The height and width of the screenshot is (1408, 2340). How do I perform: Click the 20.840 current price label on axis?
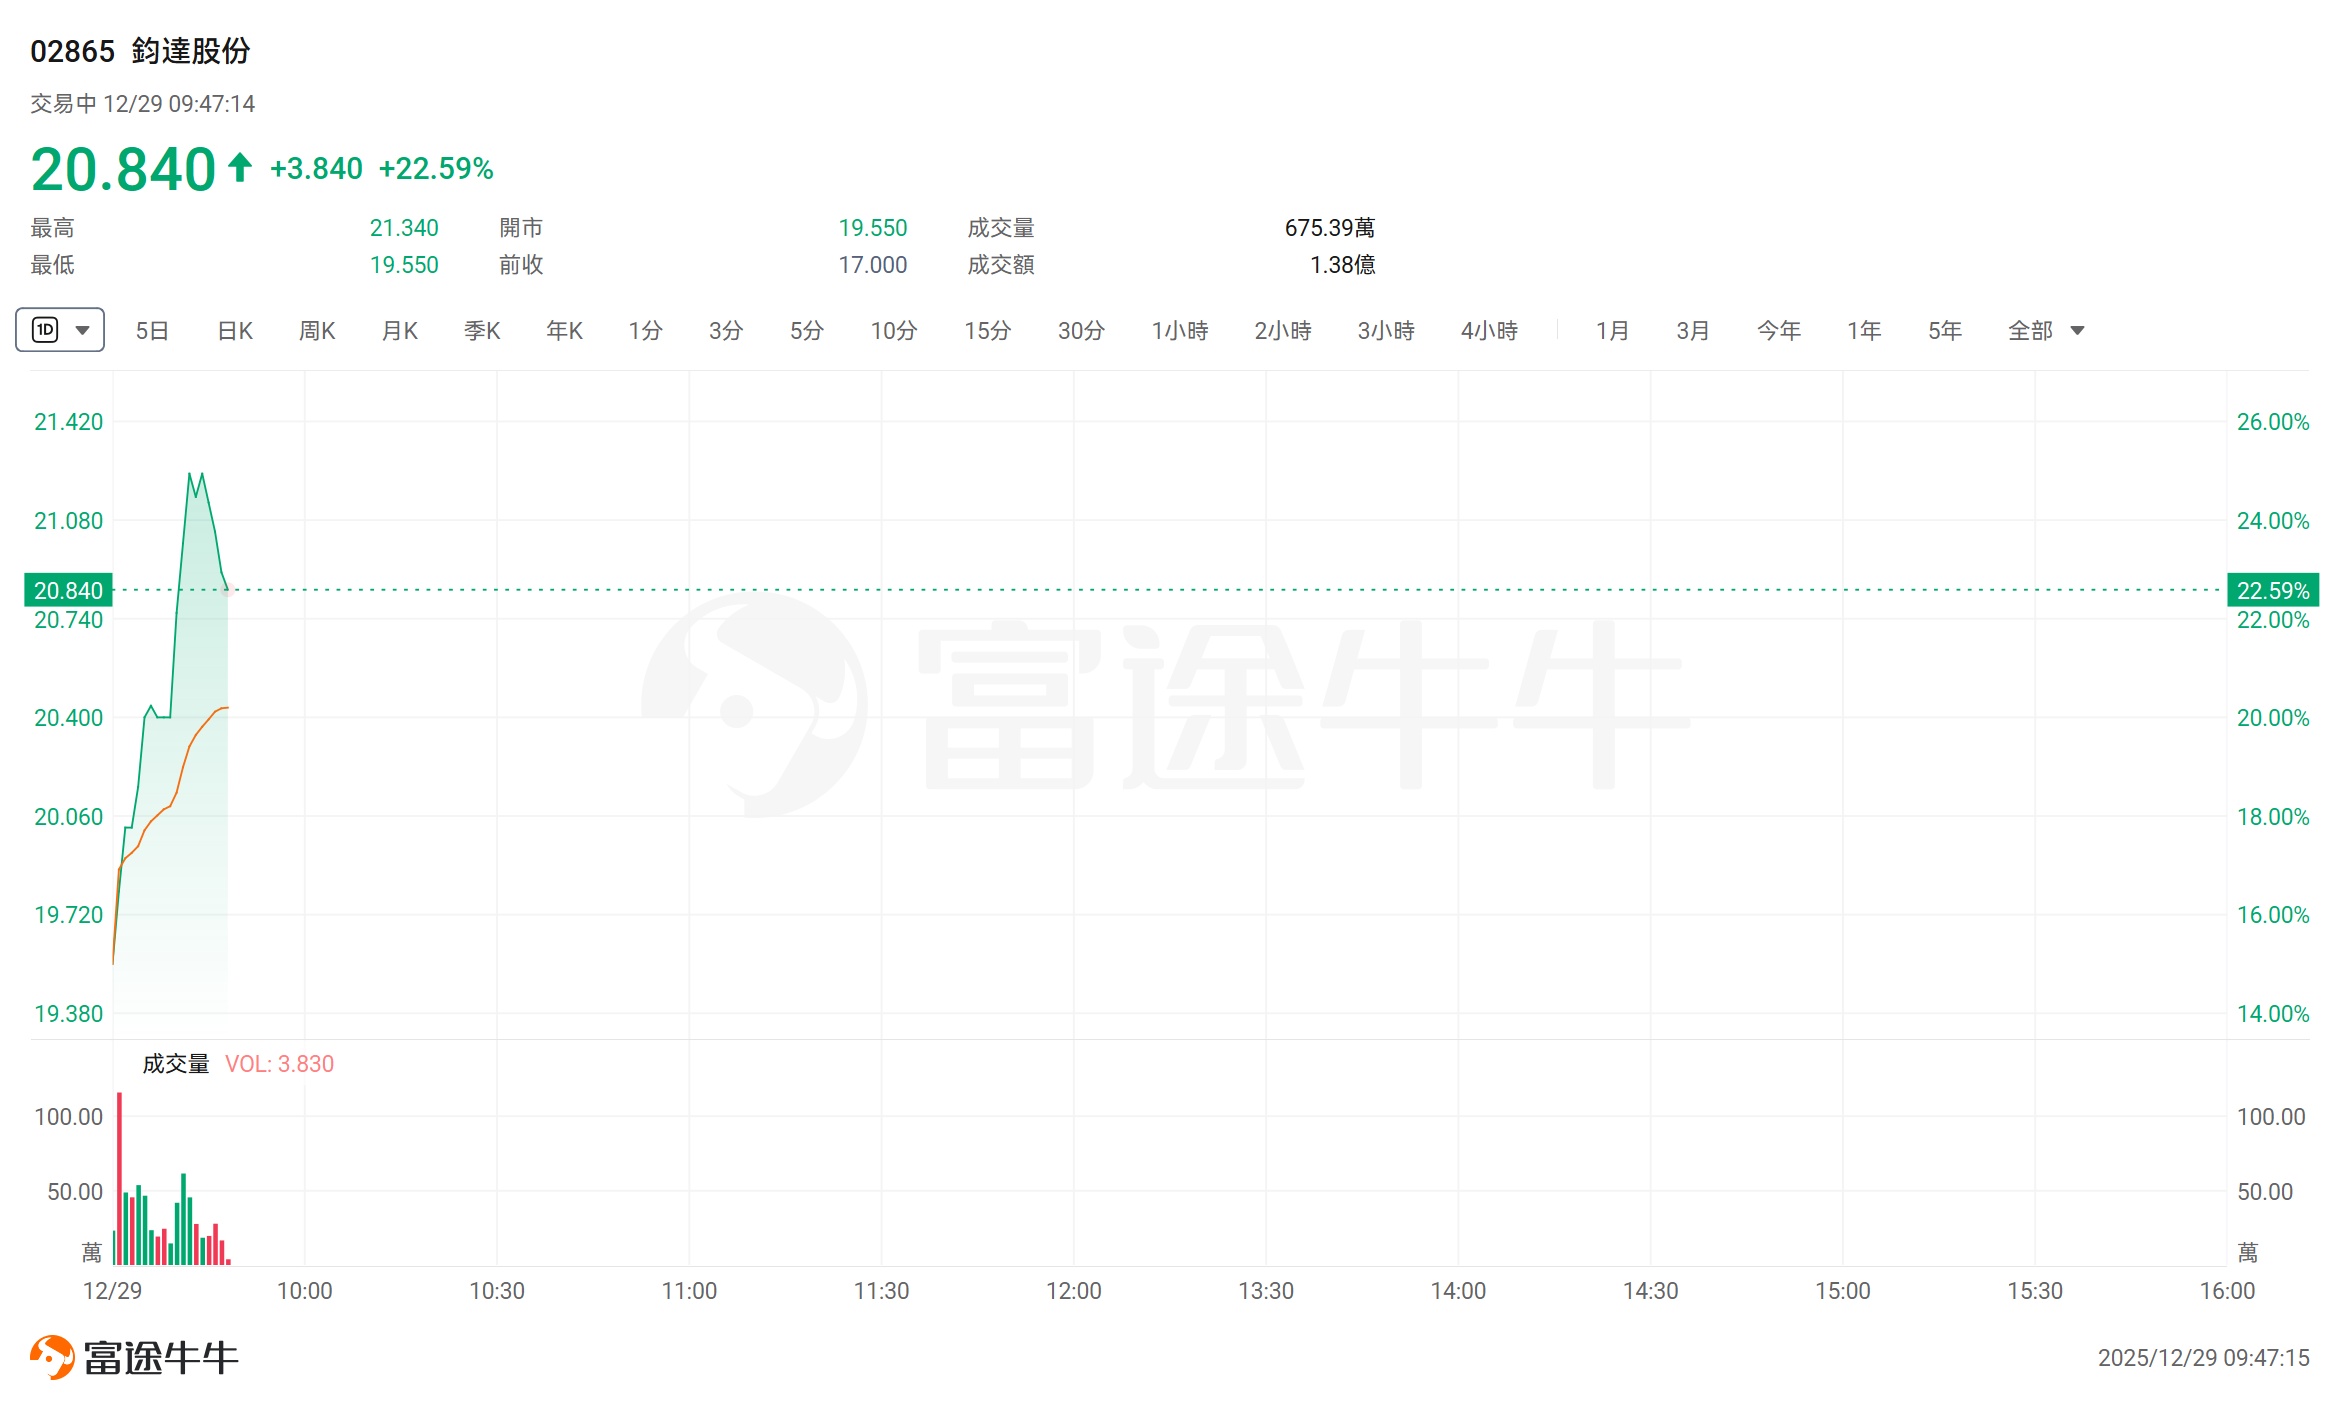(68, 590)
